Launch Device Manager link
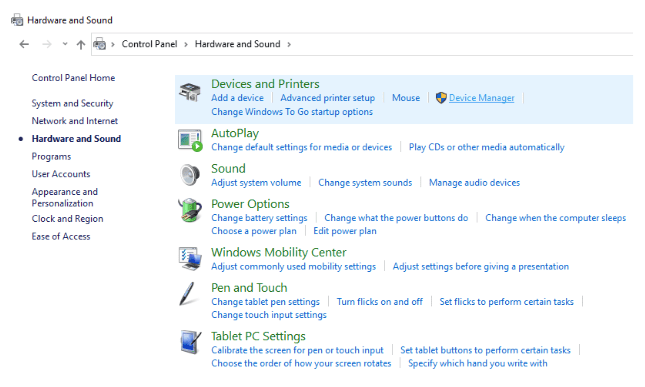The width and height of the screenshot is (645, 387). coord(481,98)
